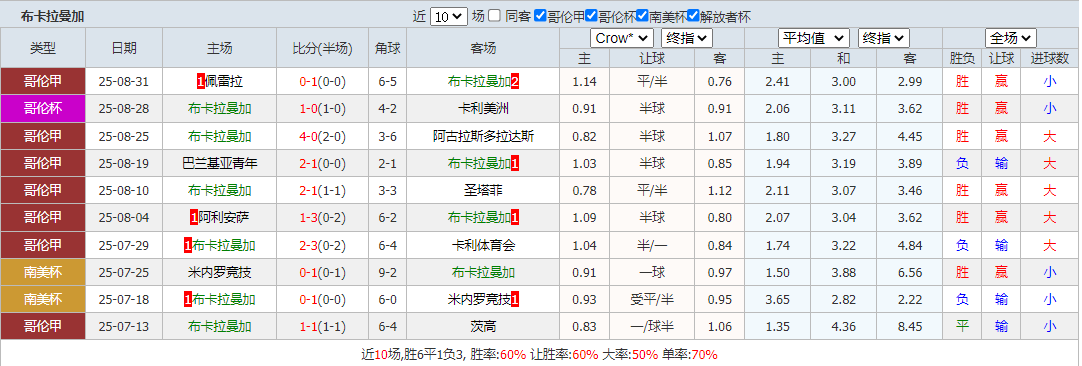
Task: Click the 类型 column header
Action: [43, 48]
